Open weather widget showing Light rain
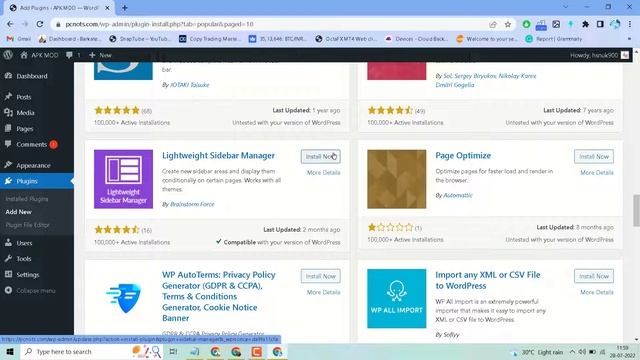Viewport: 640px width, 360px height. tap(538, 352)
